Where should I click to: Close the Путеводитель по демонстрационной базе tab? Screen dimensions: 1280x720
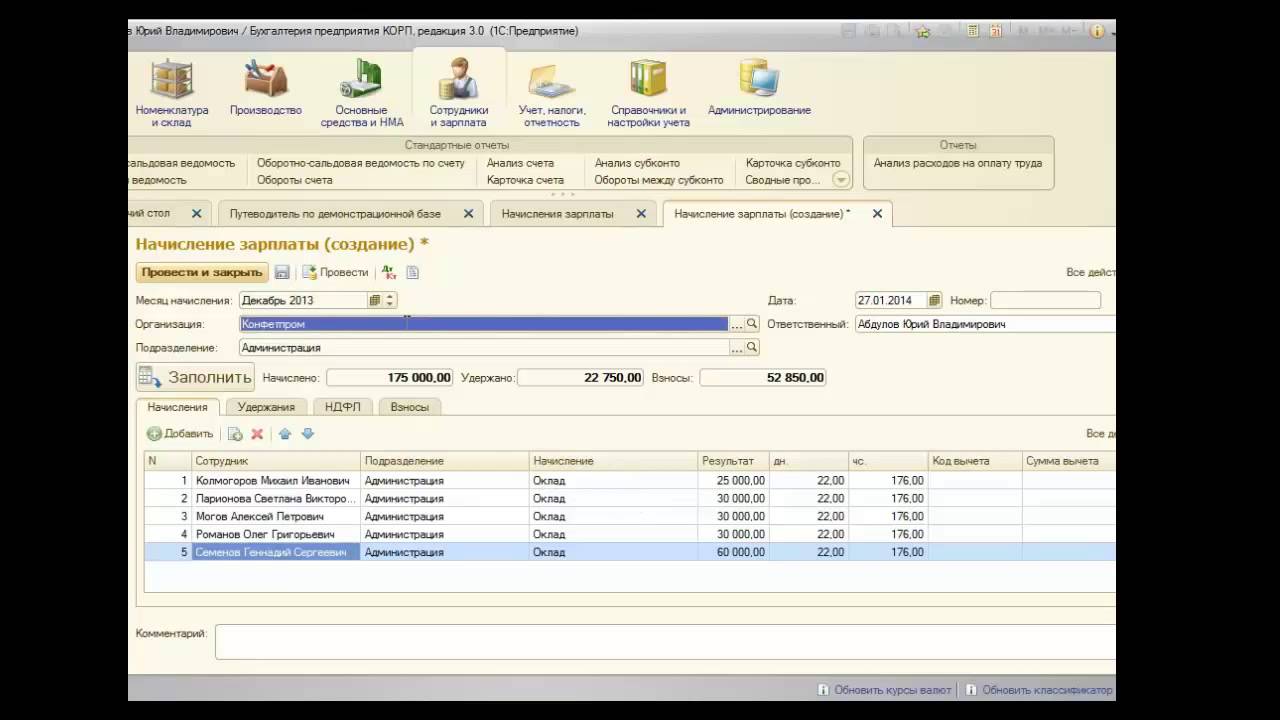pyautogui.click(x=468, y=214)
